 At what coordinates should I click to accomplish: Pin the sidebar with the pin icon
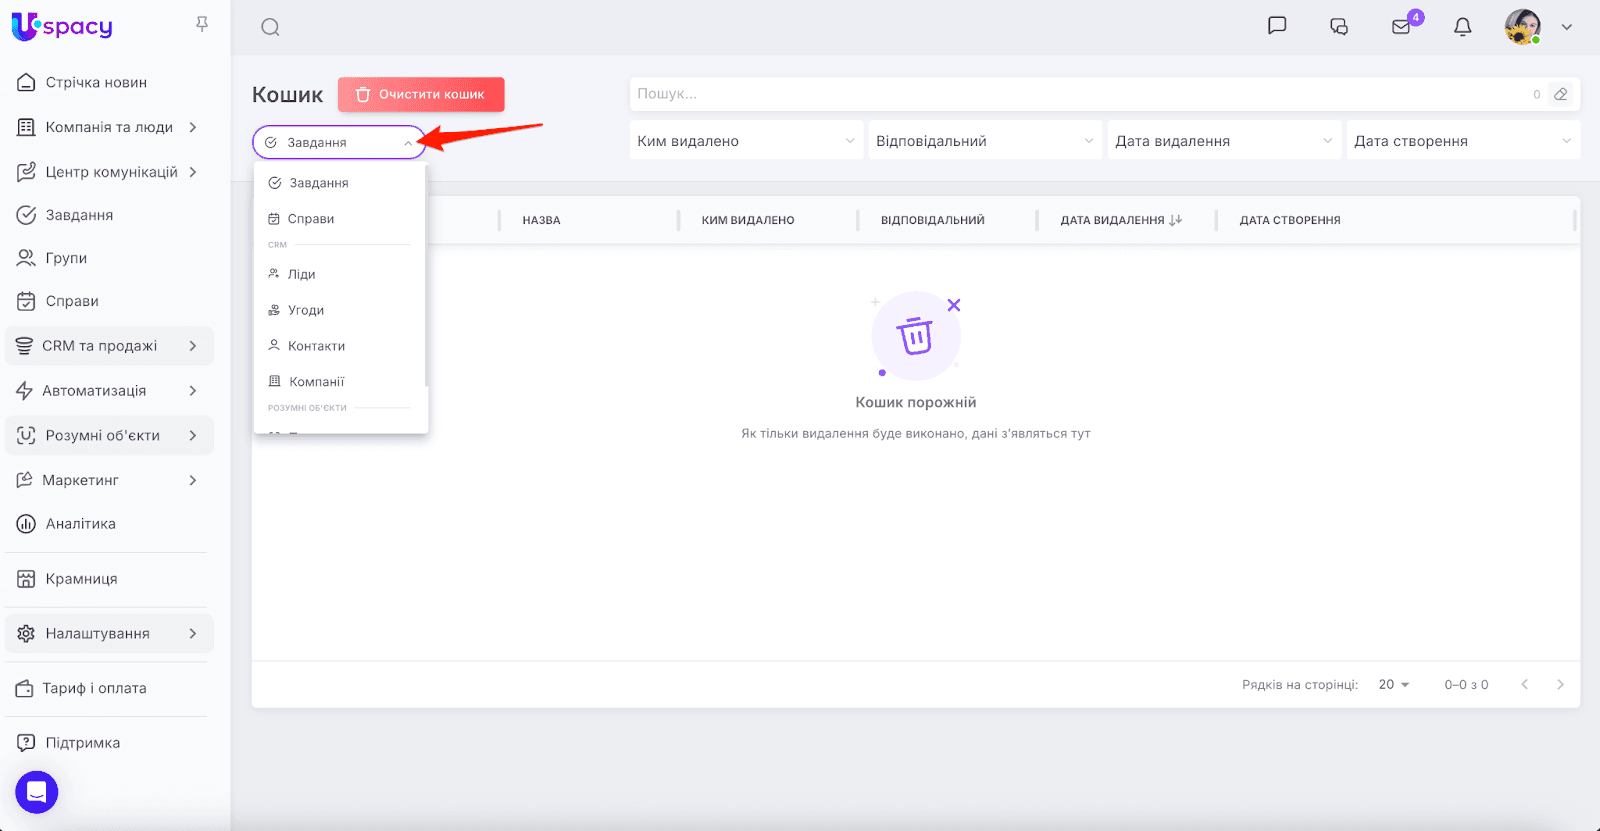point(202,24)
